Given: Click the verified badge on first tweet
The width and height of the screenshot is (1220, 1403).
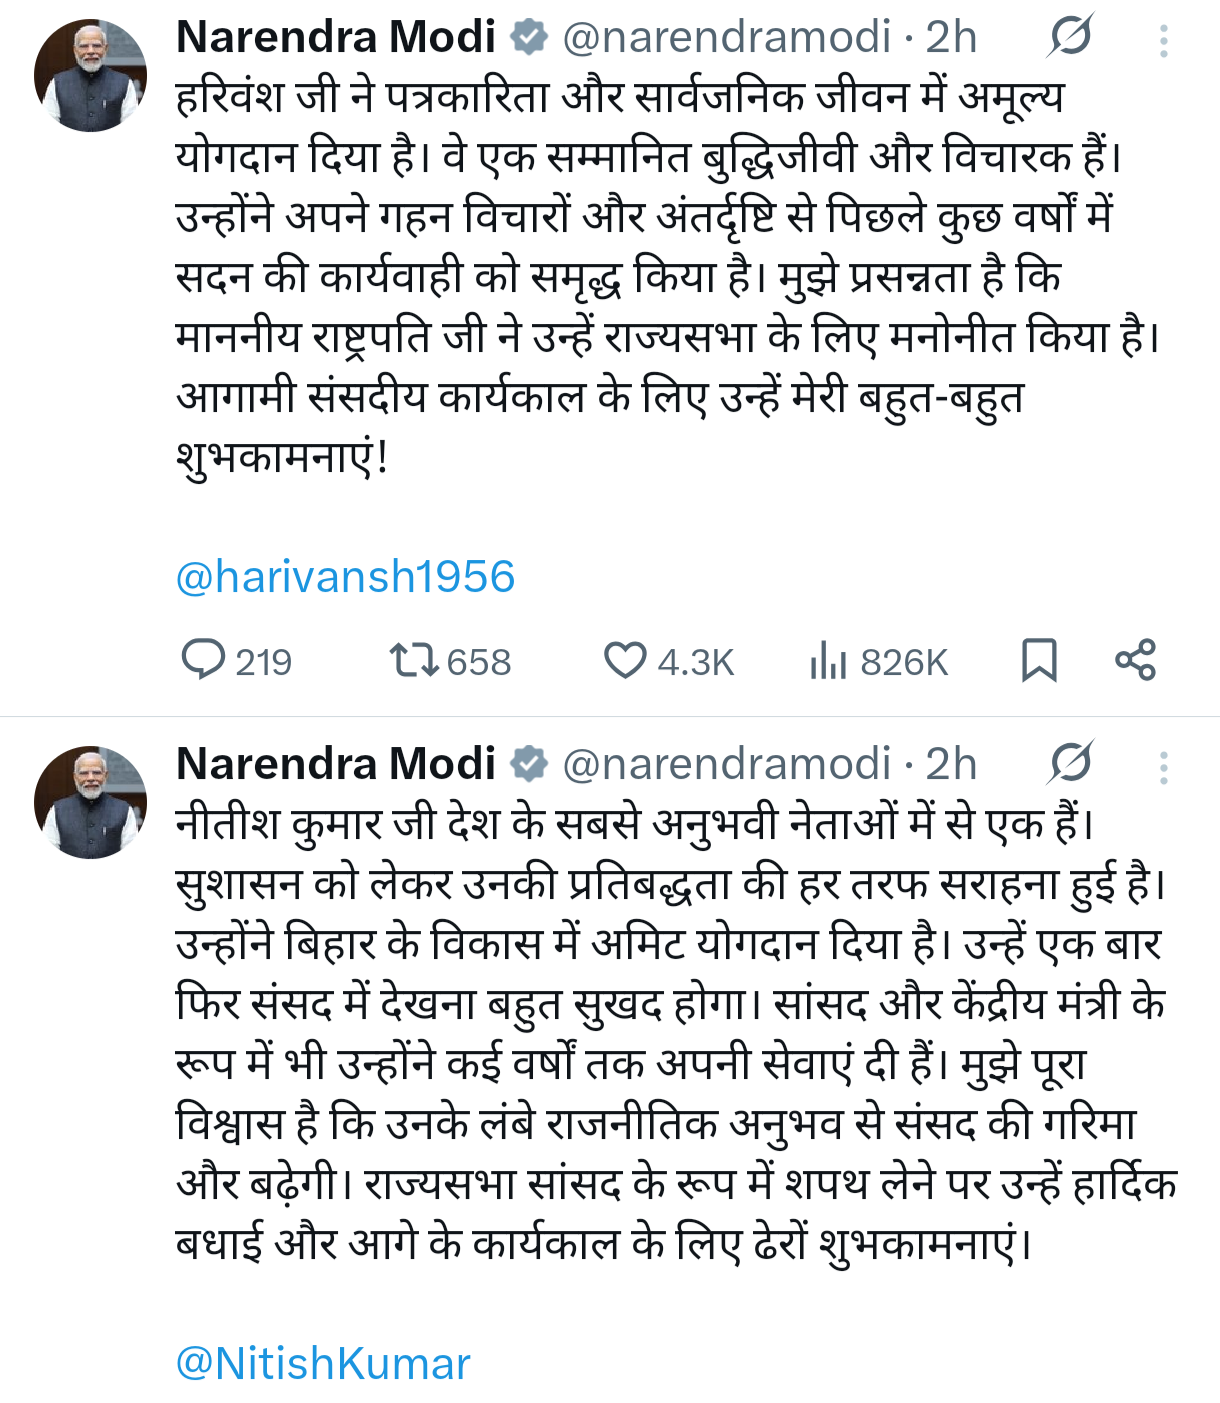Looking at the screenshot, I should click(x=529, y=38).
